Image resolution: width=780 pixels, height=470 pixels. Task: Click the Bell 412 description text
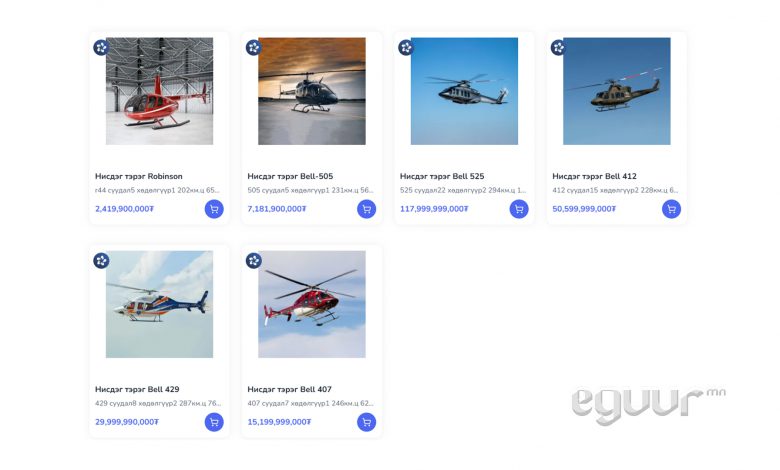615,190
